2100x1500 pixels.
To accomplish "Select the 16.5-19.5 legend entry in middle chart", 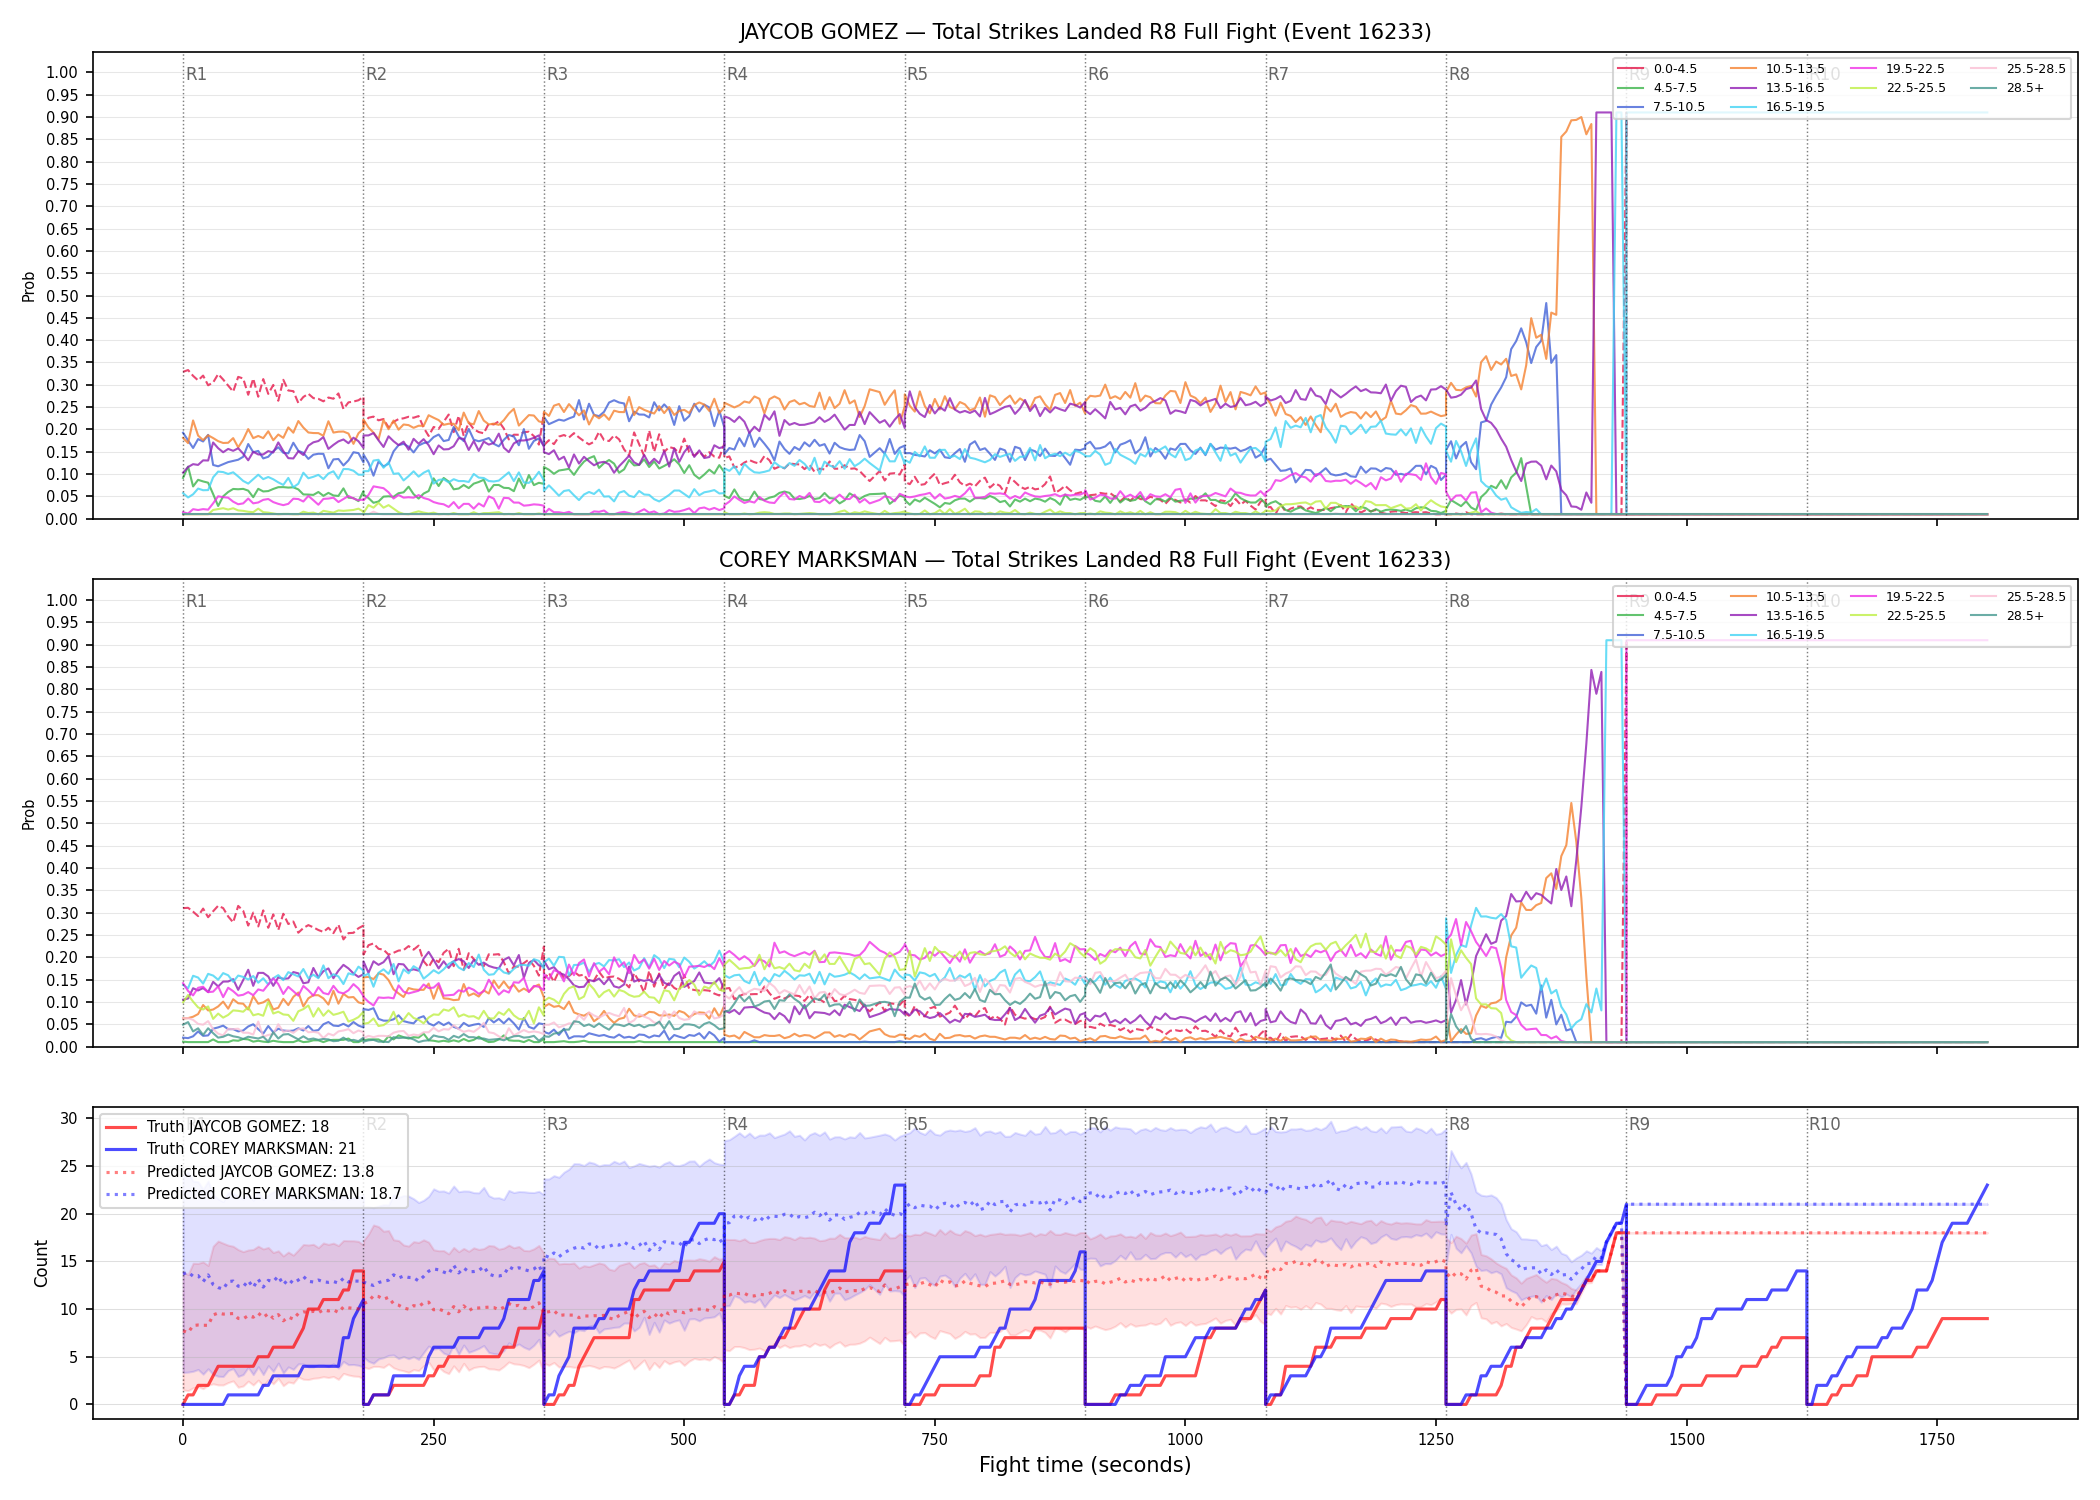I will pyautogui.click(x=1777, y=635).
